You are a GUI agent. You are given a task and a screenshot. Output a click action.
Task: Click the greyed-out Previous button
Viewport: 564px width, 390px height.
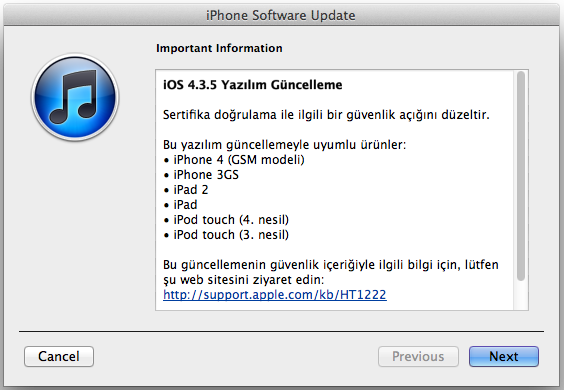point(418,356)
